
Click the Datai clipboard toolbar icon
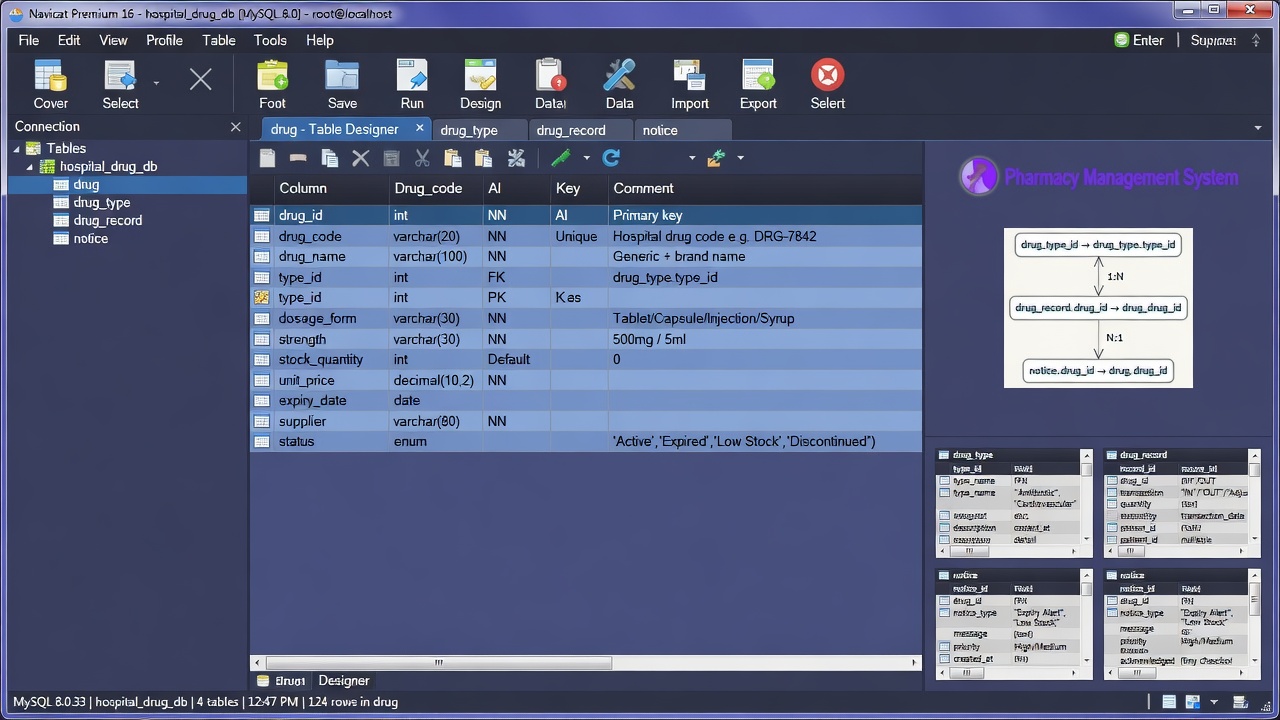pyautogui.click(x=550, y=76)
